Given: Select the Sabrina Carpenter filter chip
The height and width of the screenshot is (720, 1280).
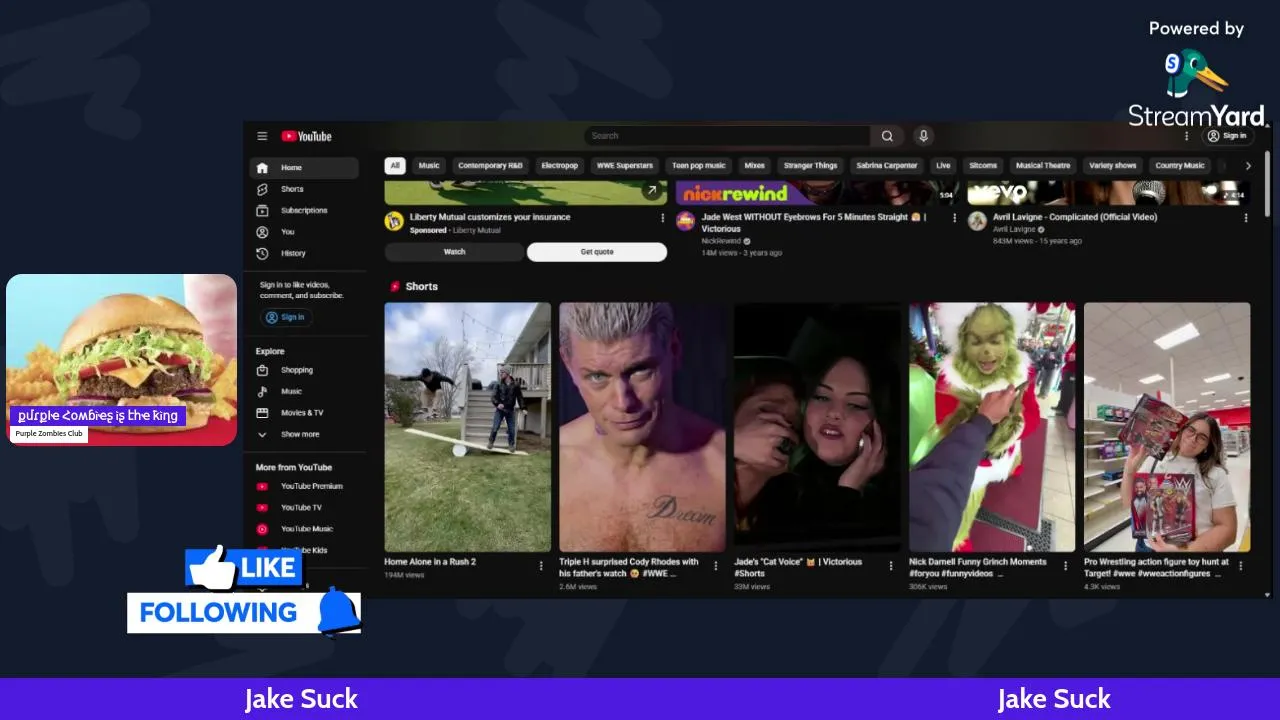Looking at the screenshot, I should [887, 166].
